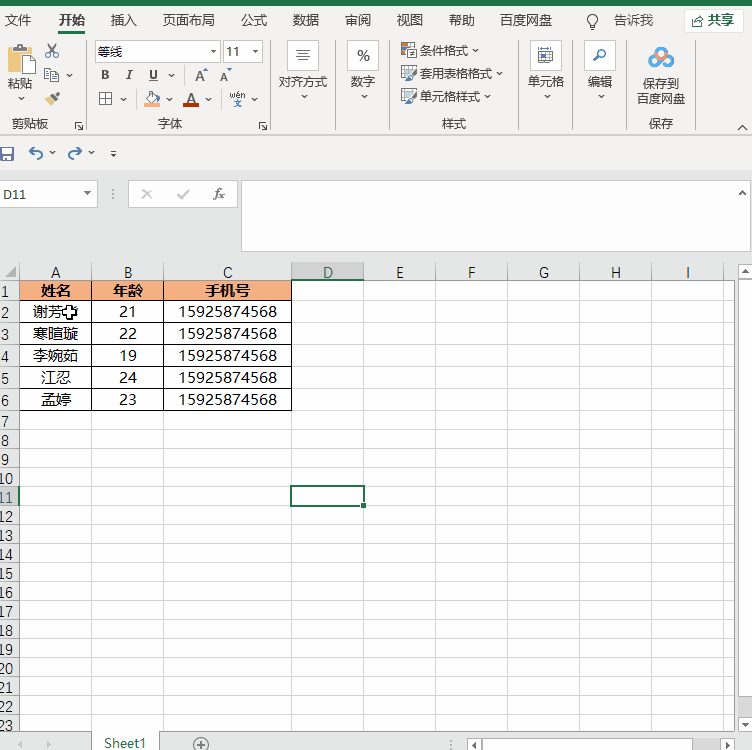Click the 共享 share button
Image resolution: width=752 pixels, height=750 pixels.
tap(713, 20)
